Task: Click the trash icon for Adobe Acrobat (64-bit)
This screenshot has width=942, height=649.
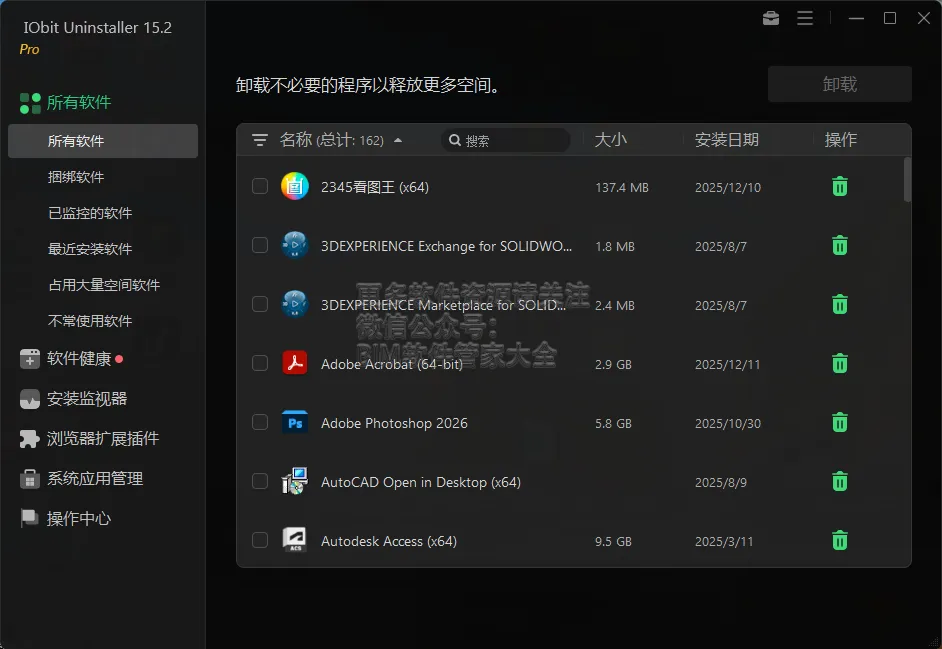Action: point(840,364)
